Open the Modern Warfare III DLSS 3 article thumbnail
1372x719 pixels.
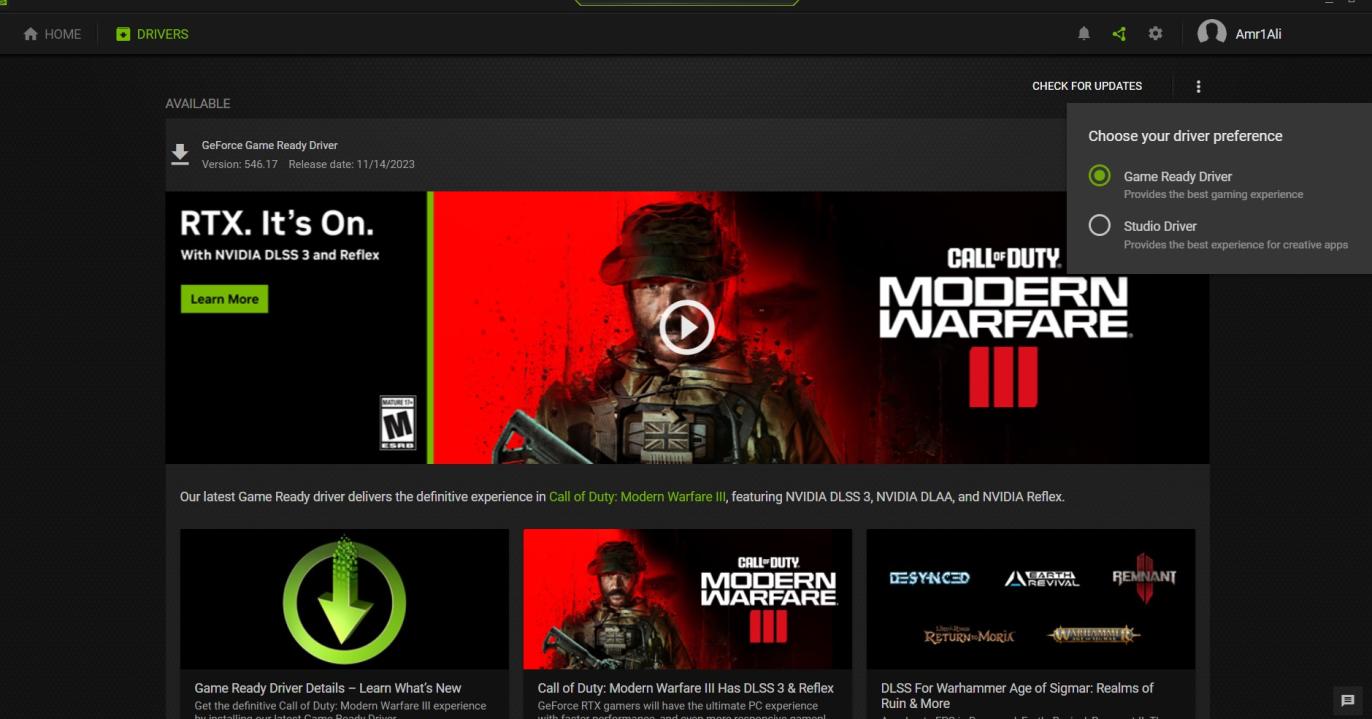(x=687, y=599)
